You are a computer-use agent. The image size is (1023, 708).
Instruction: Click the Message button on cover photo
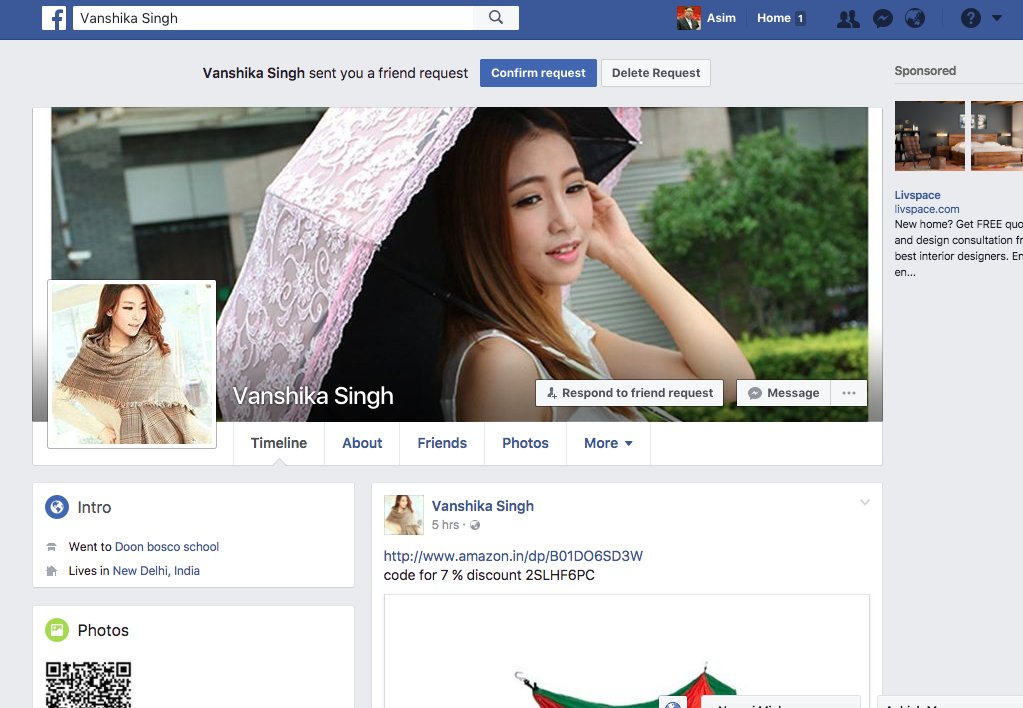pyautogui.click(x=784, y=393)
